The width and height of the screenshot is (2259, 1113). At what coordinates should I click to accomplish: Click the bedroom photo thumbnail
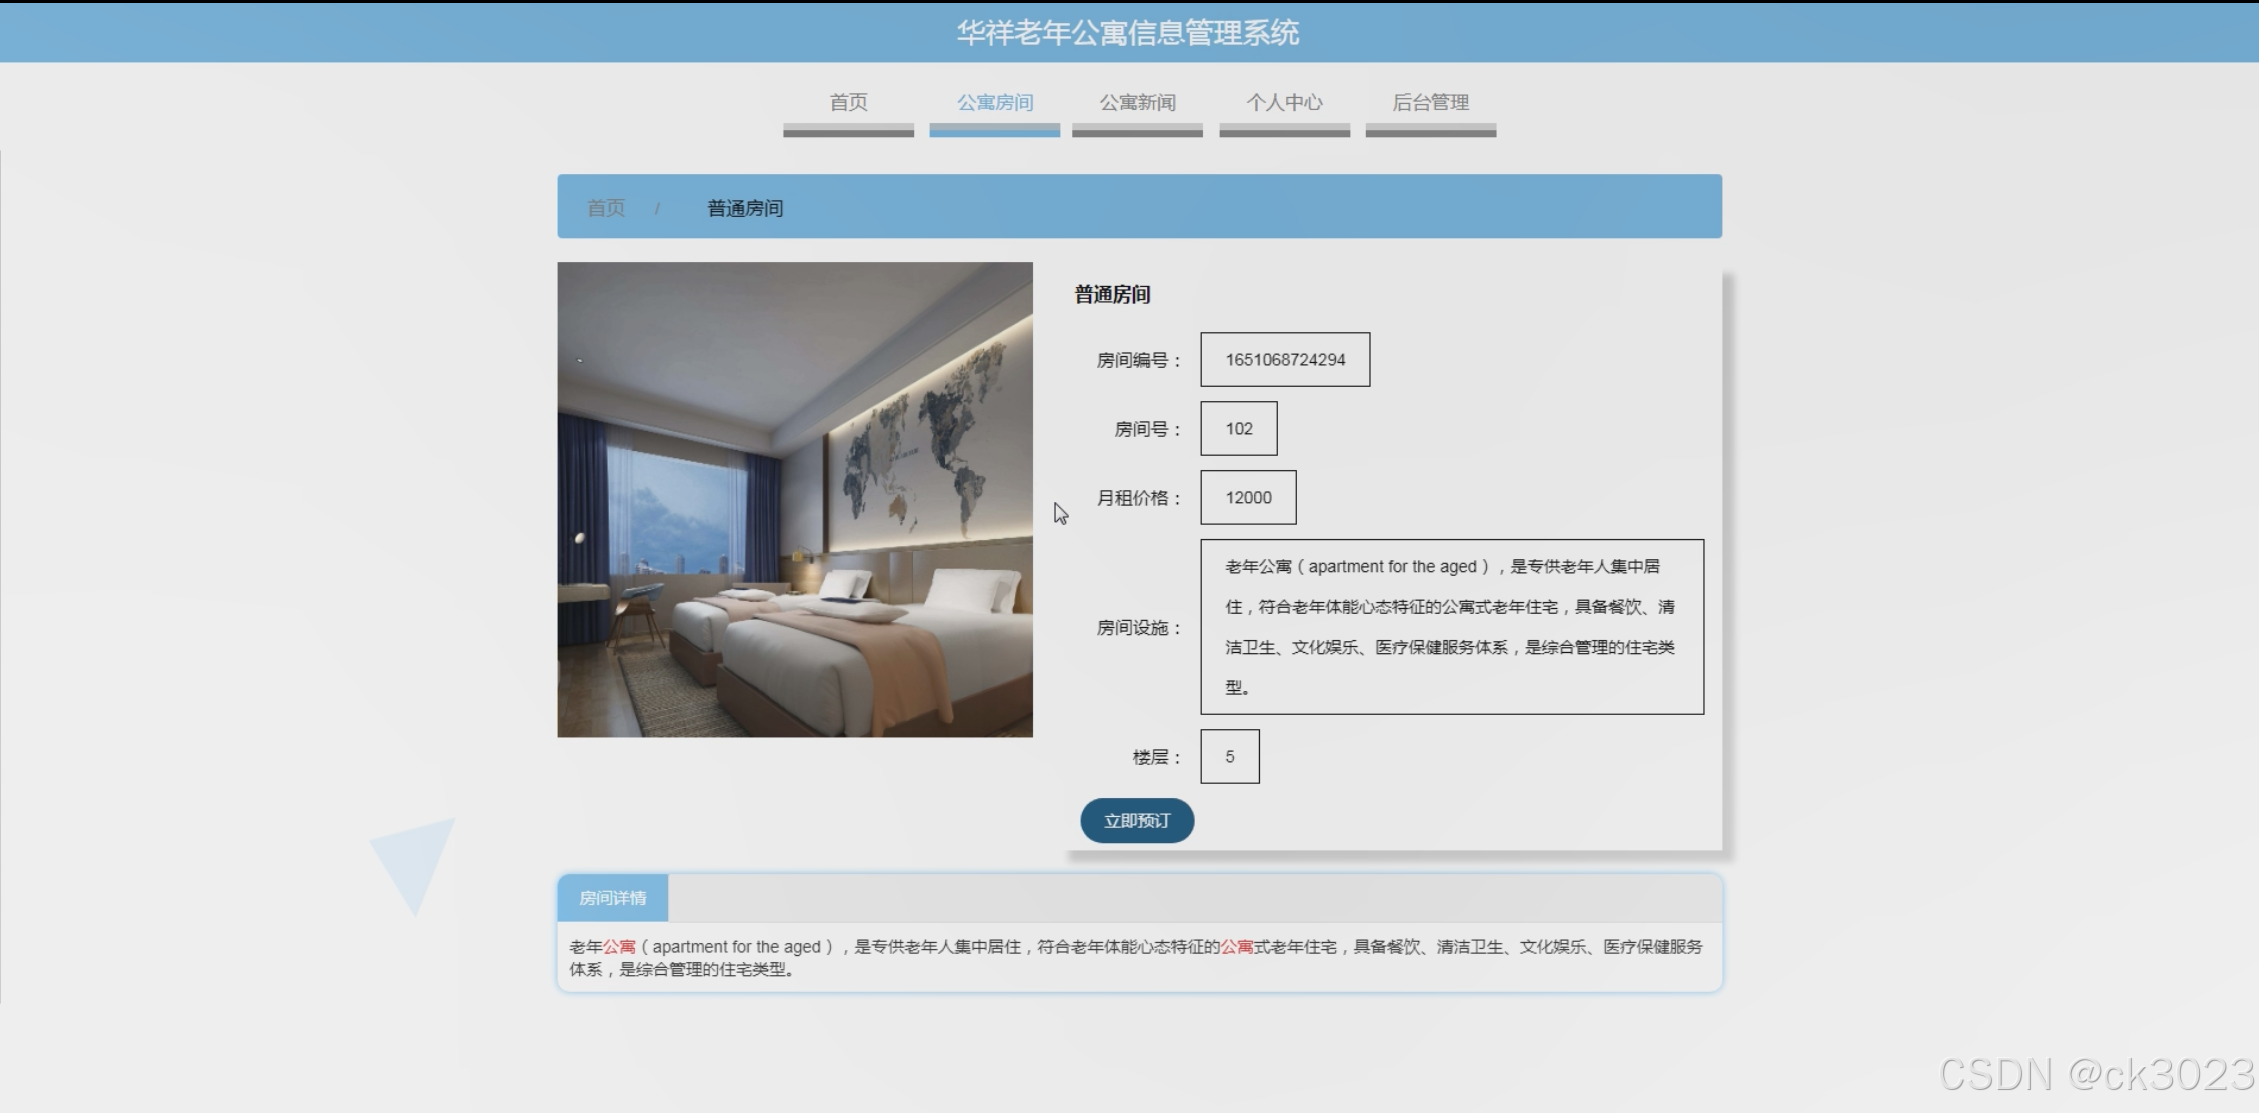[x=795, y=500]
